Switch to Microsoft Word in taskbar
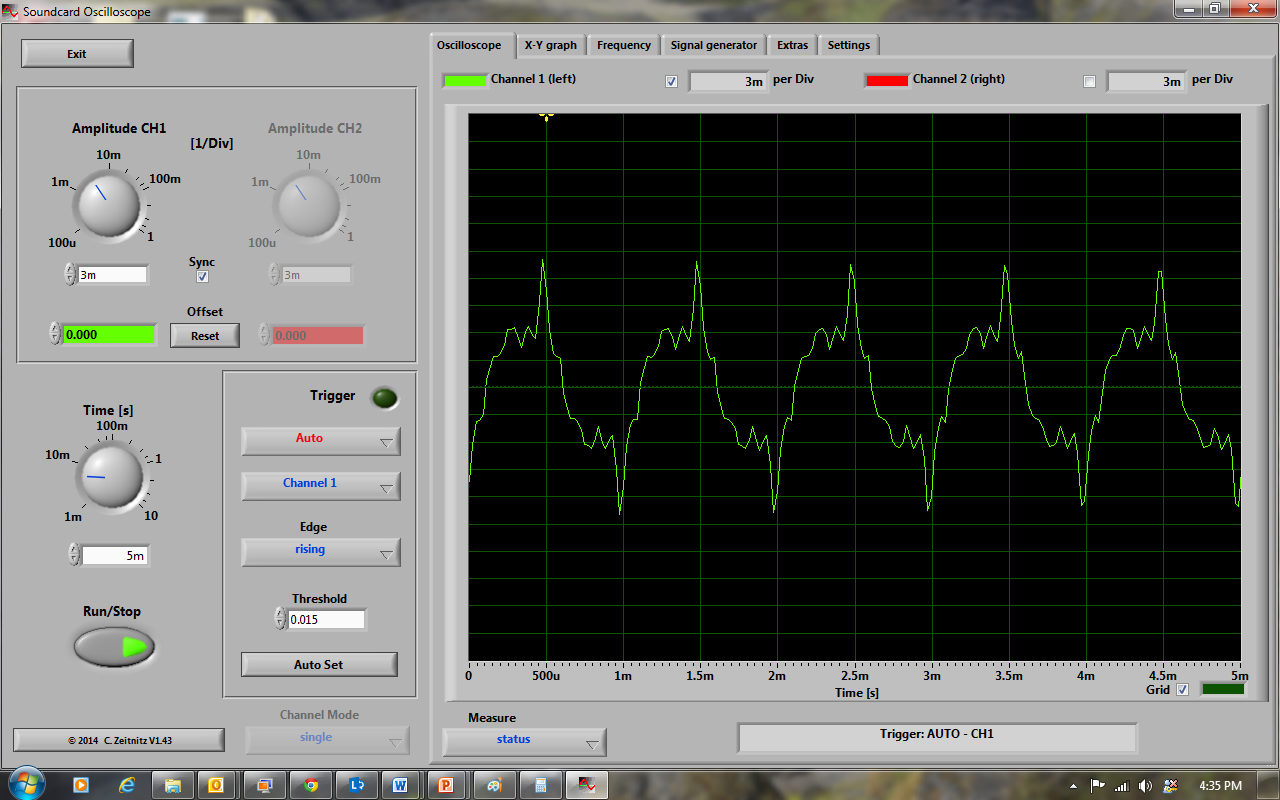The image size is (1280, 800). [401, 785]
